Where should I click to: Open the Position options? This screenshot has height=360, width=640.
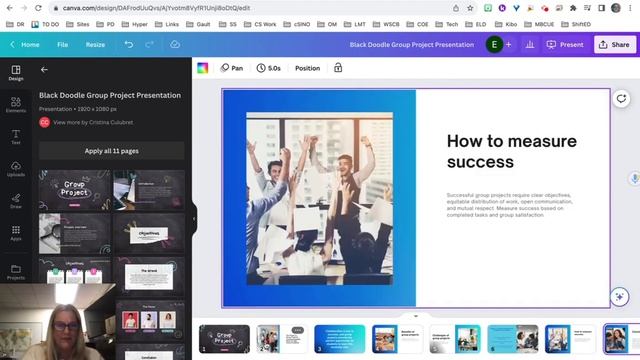307,68
